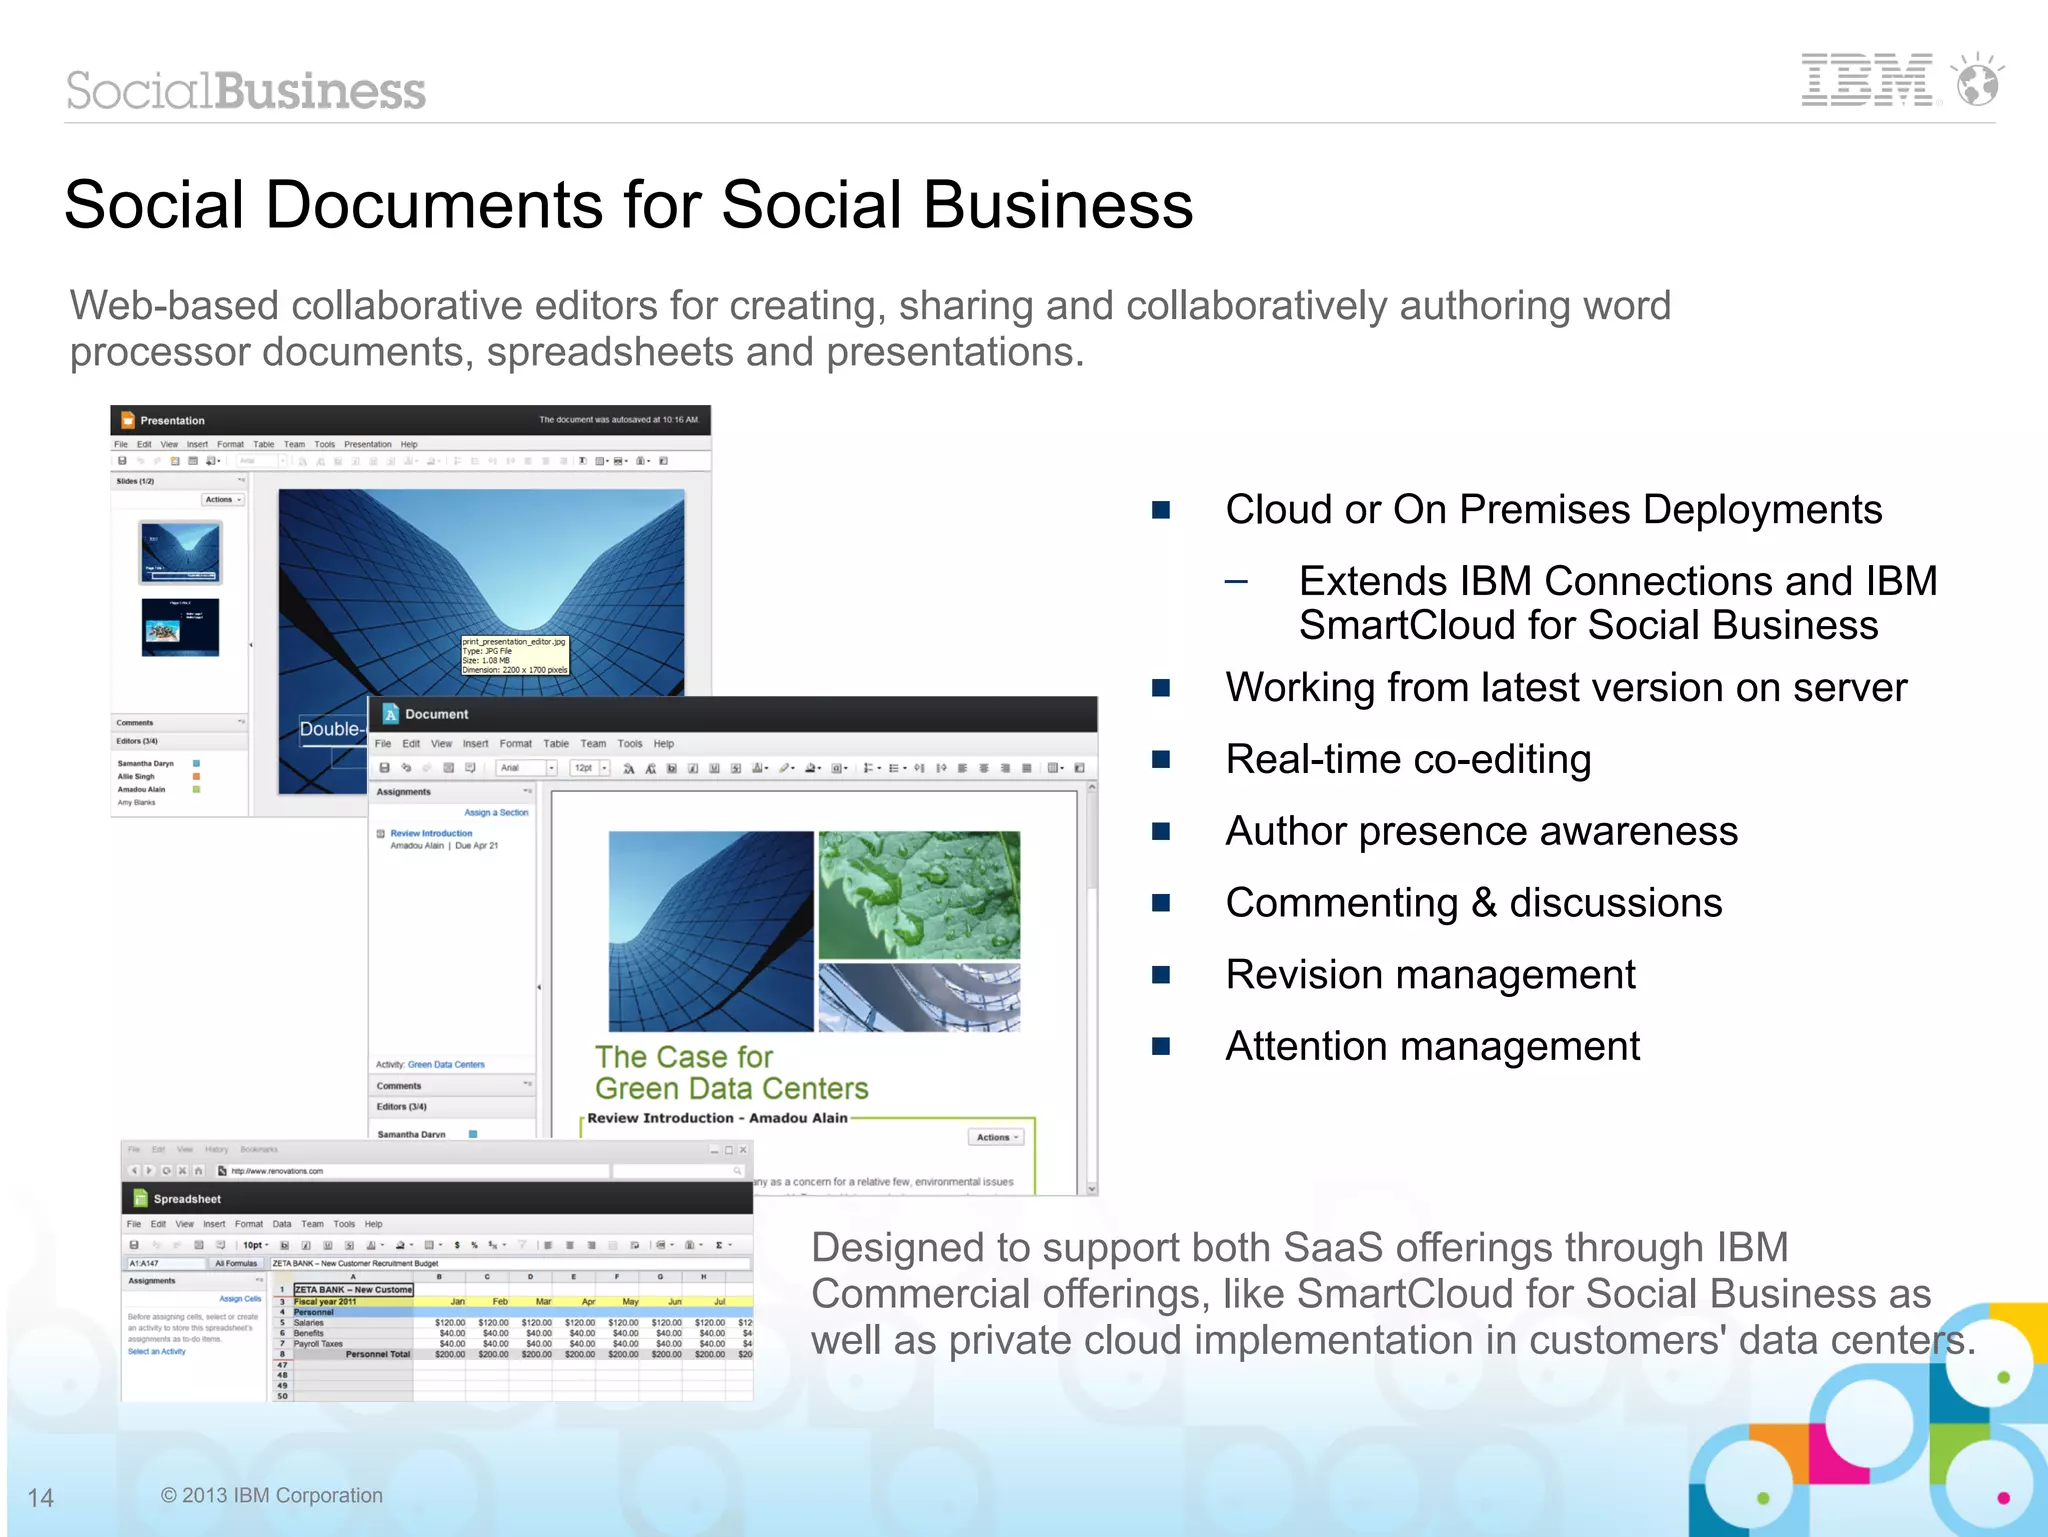Click the Presentation app logo icon
2048x1537 pixels.
pos(127,420)
